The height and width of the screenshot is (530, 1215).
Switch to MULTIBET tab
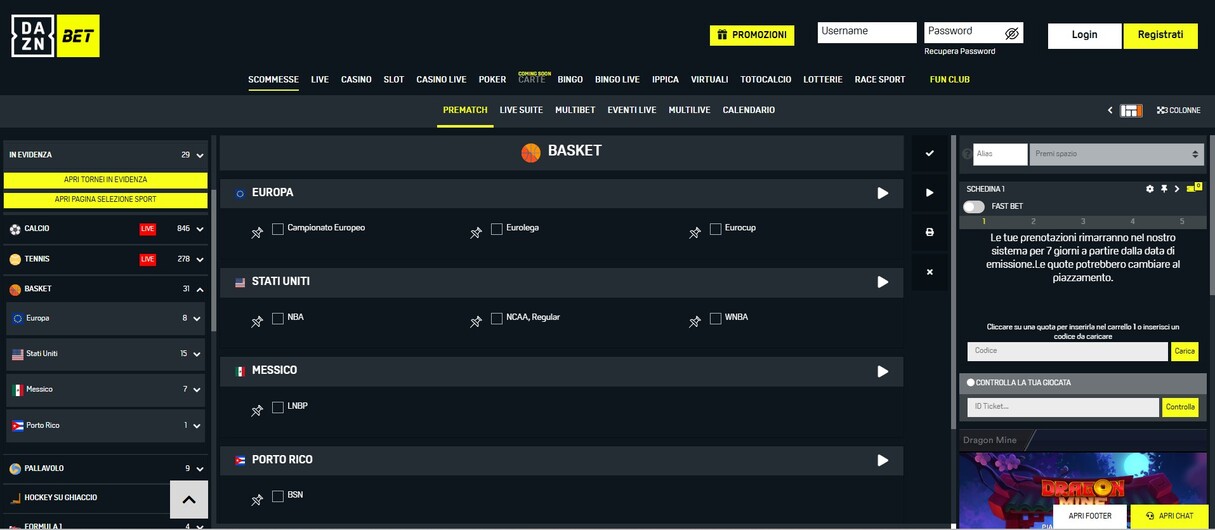pos(575,110)
